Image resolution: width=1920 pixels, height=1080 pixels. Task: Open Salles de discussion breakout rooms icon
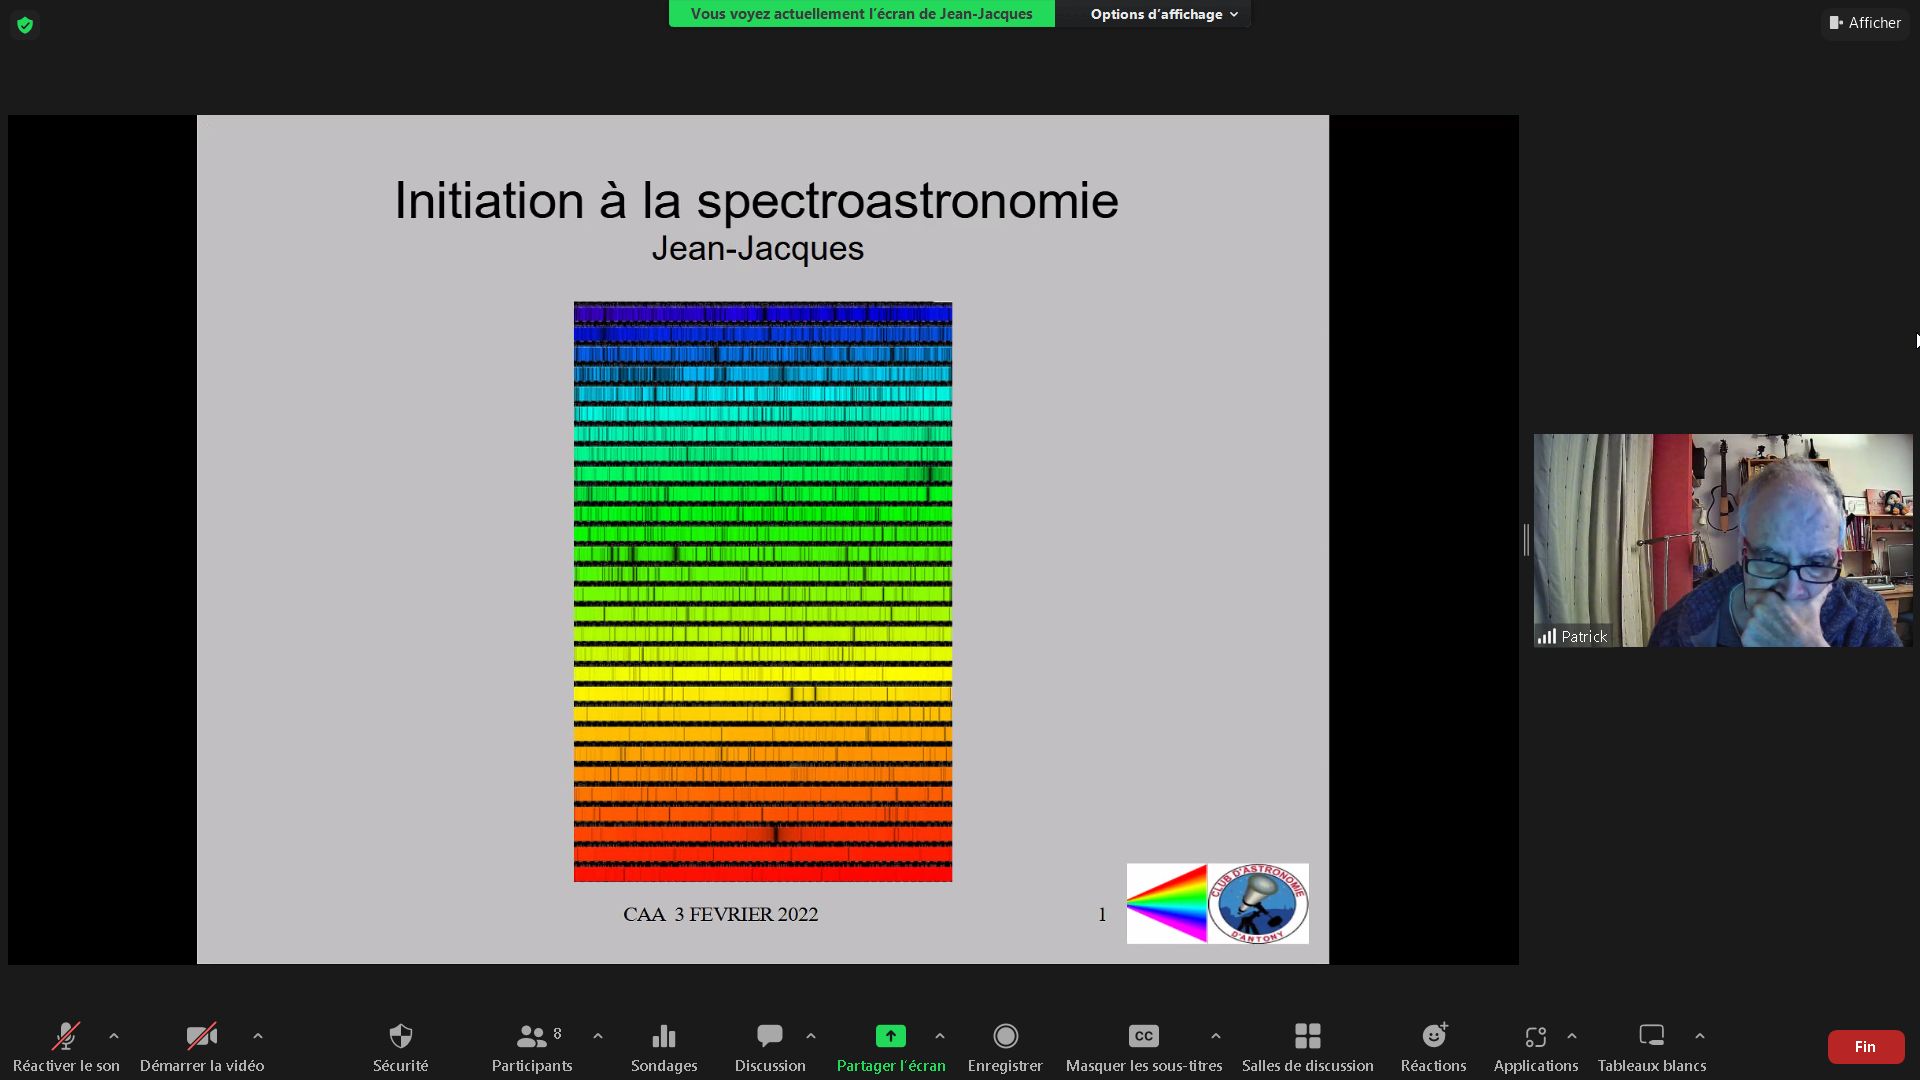[1308, 1036]
